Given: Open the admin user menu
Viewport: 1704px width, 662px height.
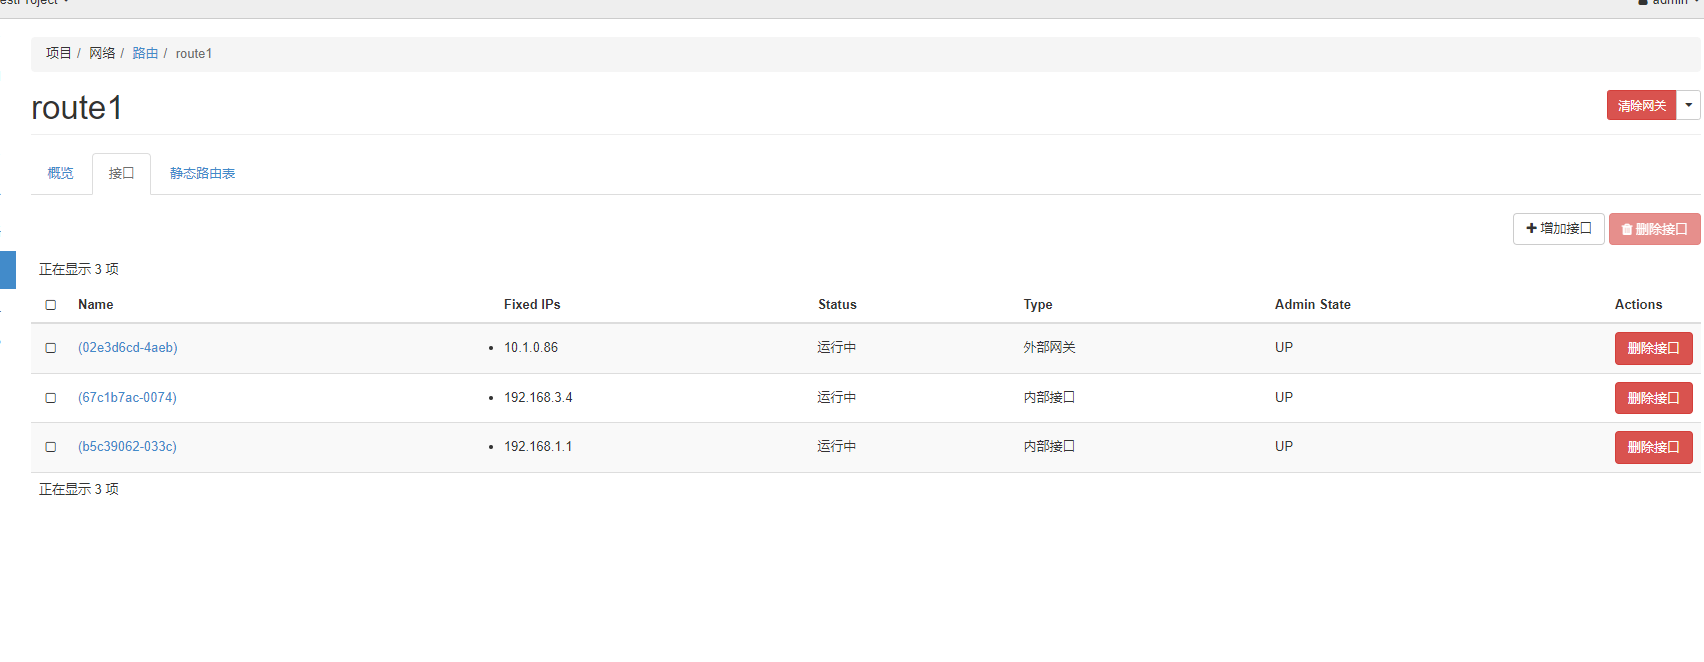Looking at the screenshot, I should pos(1670,3).
